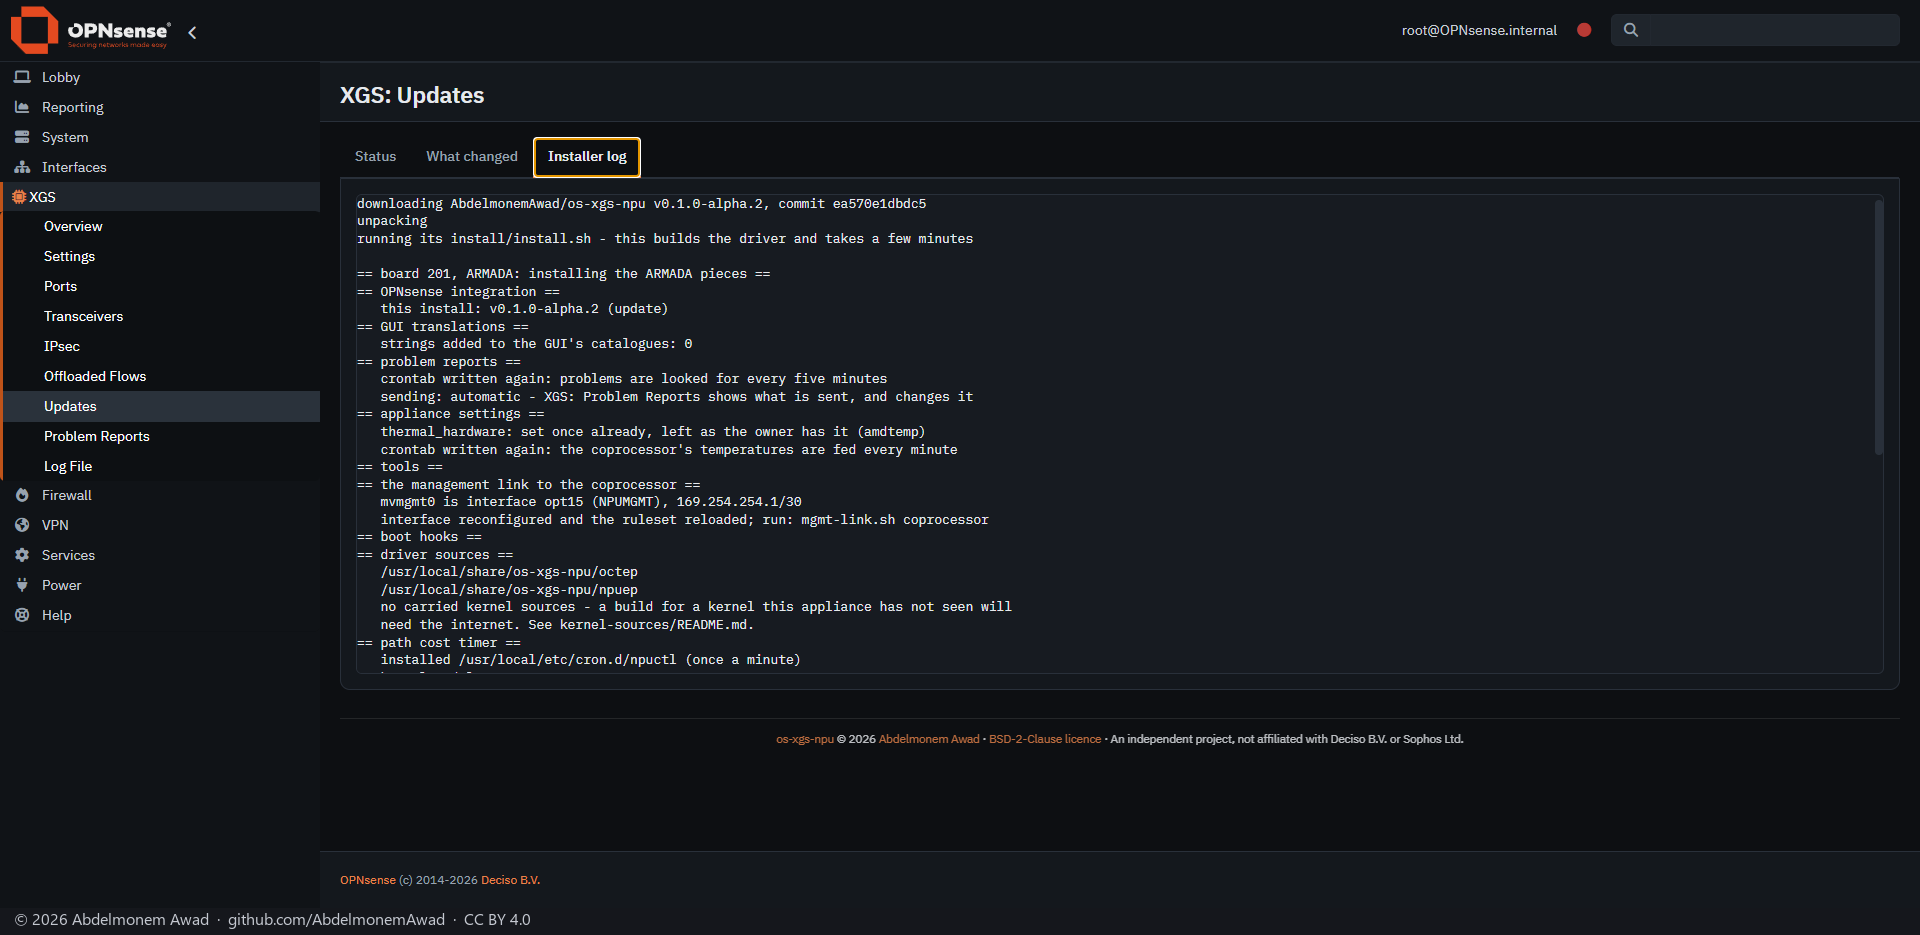Open the os-xgs-npu footer link
Viewport: 1920px width, 935px height.
(805, 739)
